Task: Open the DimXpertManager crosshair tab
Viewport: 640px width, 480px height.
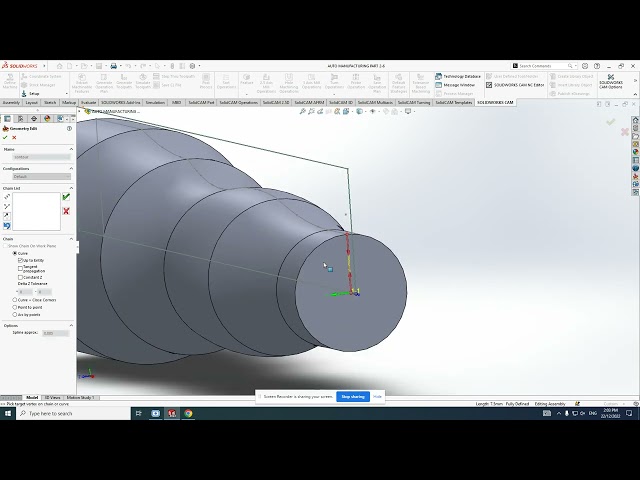Action: point(34,118)
